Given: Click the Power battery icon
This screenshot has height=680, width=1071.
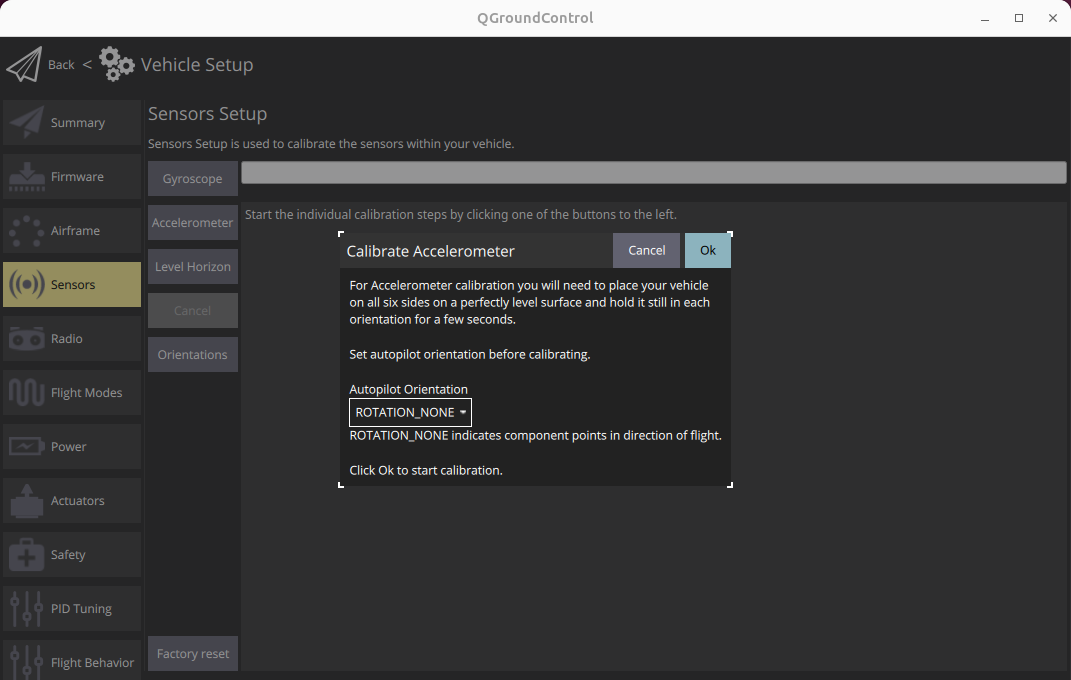Looking at the screenshot, I should click(27, 447).
